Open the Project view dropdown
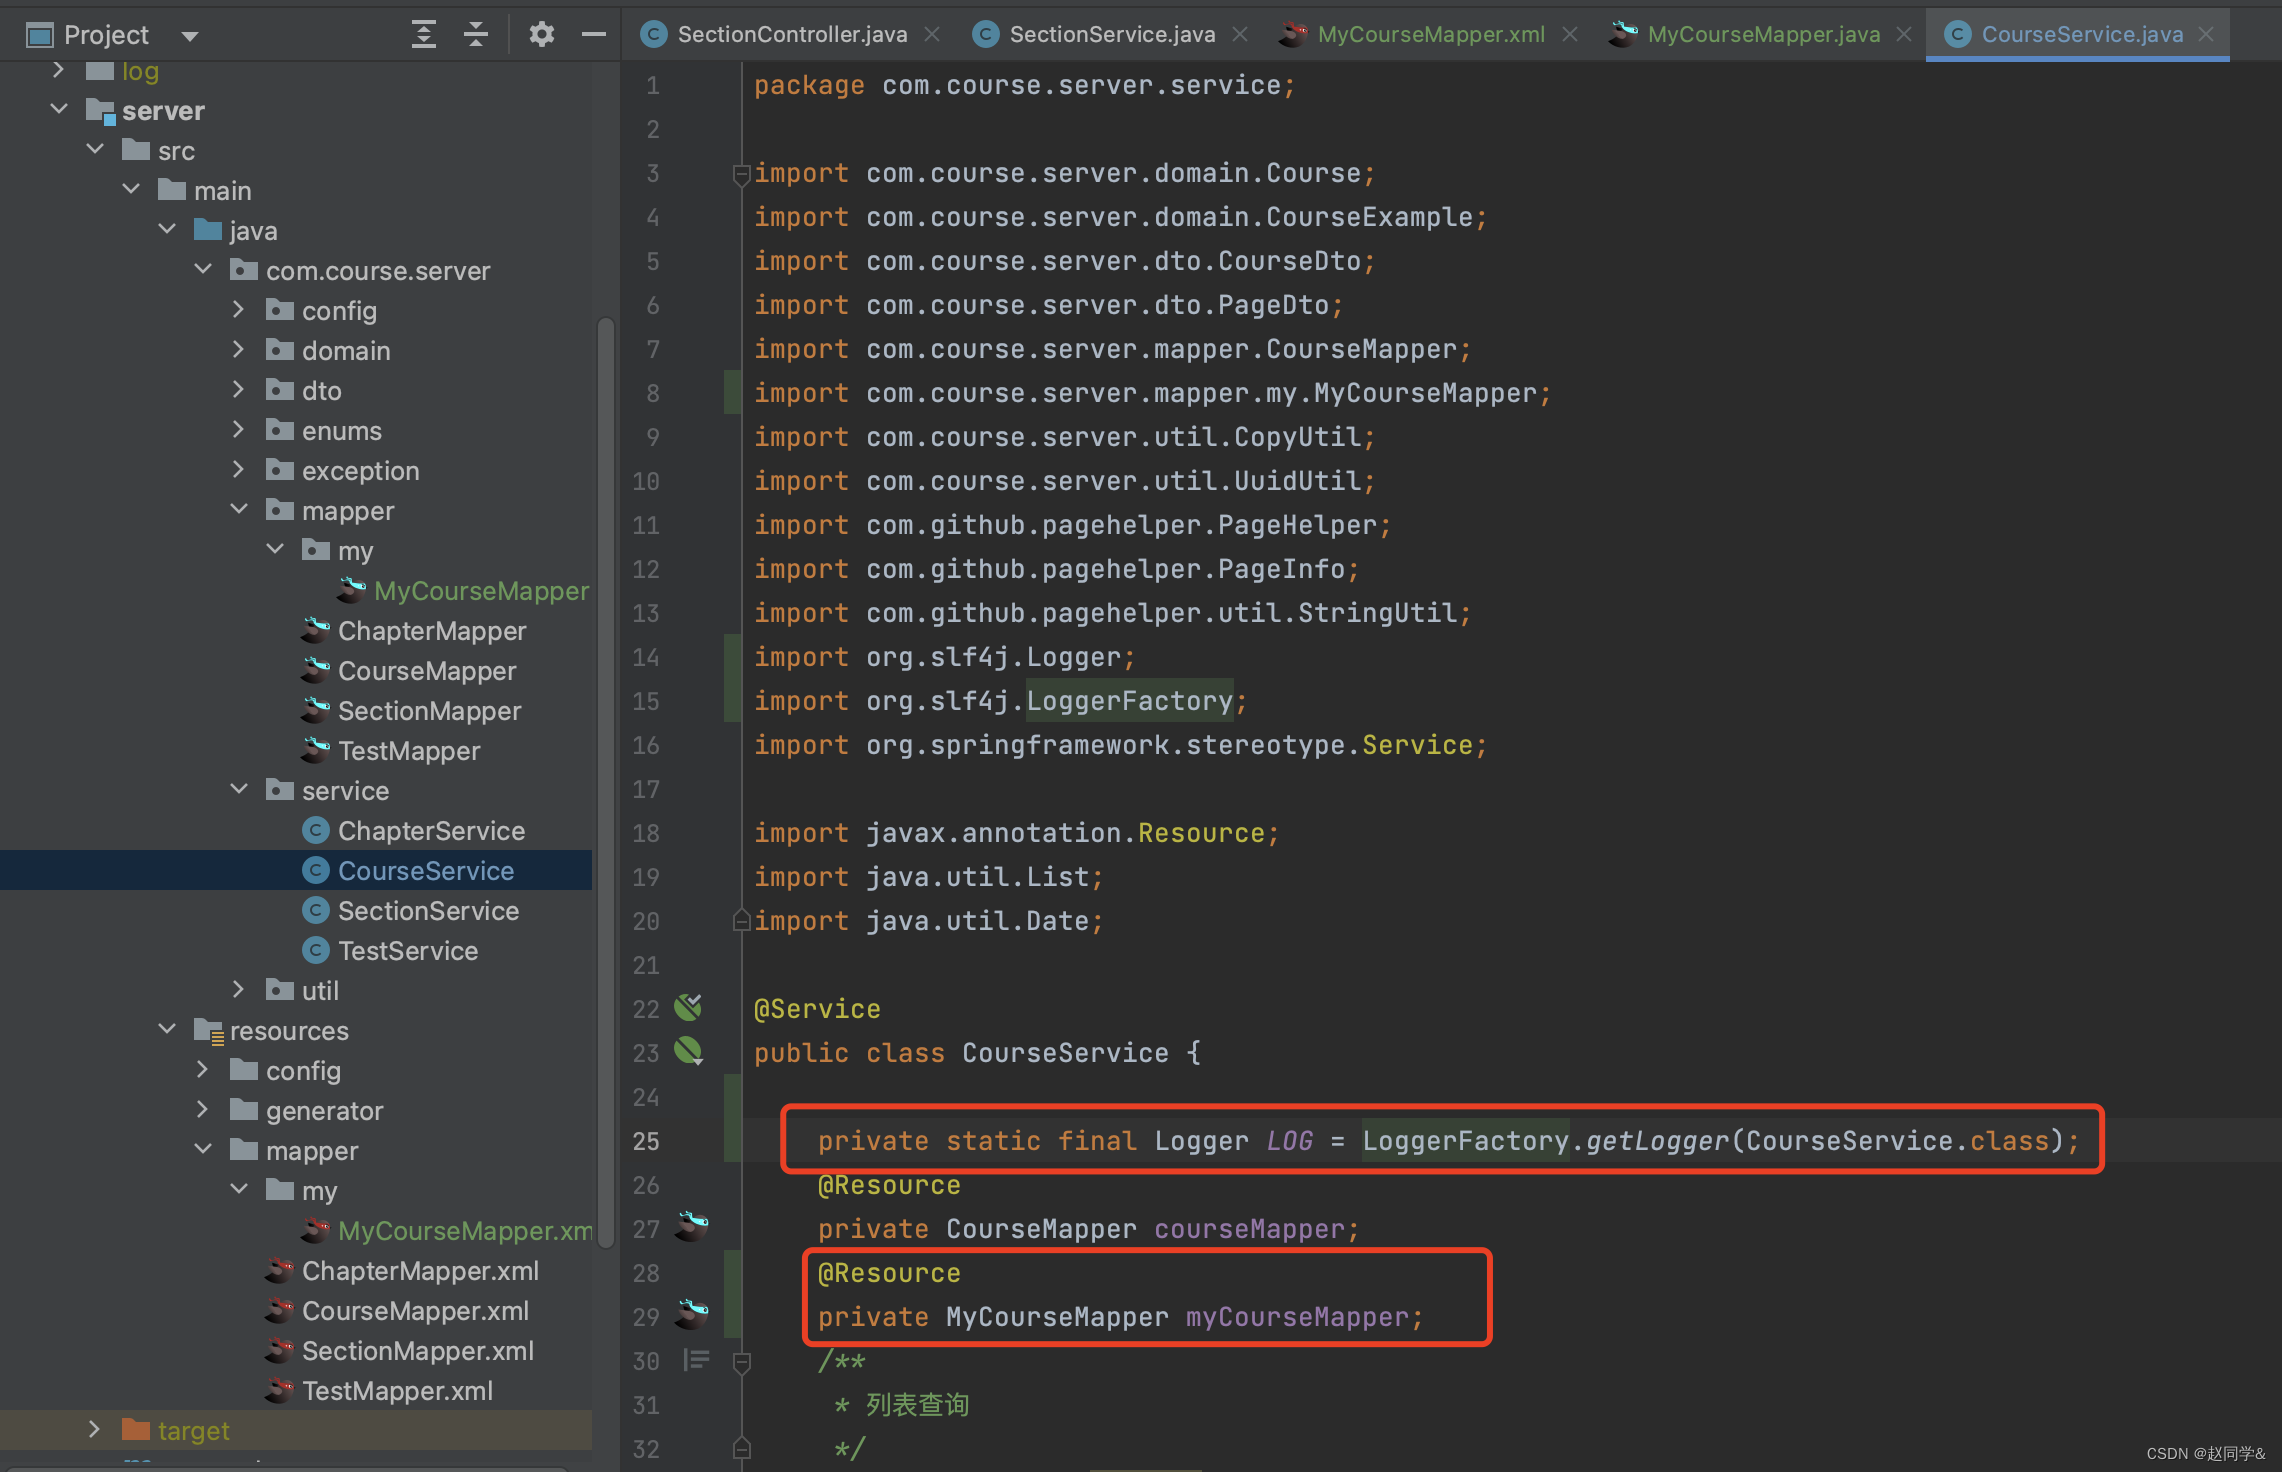 coord(189,37)
